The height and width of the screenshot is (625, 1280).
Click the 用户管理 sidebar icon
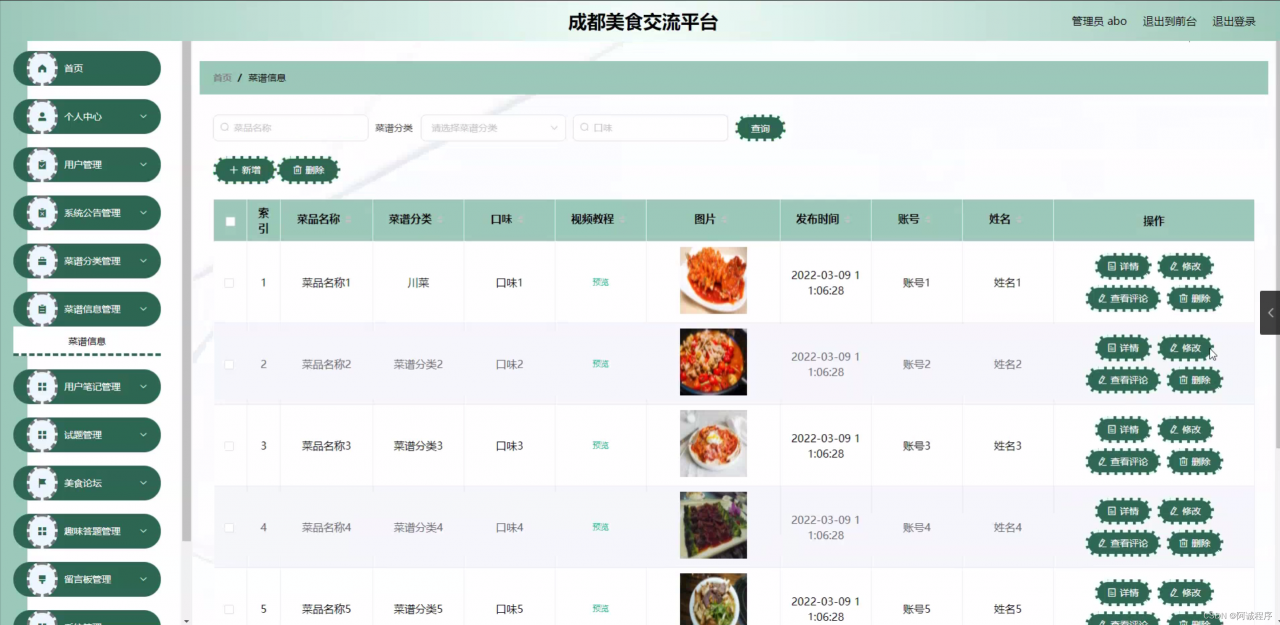point(42,164)
